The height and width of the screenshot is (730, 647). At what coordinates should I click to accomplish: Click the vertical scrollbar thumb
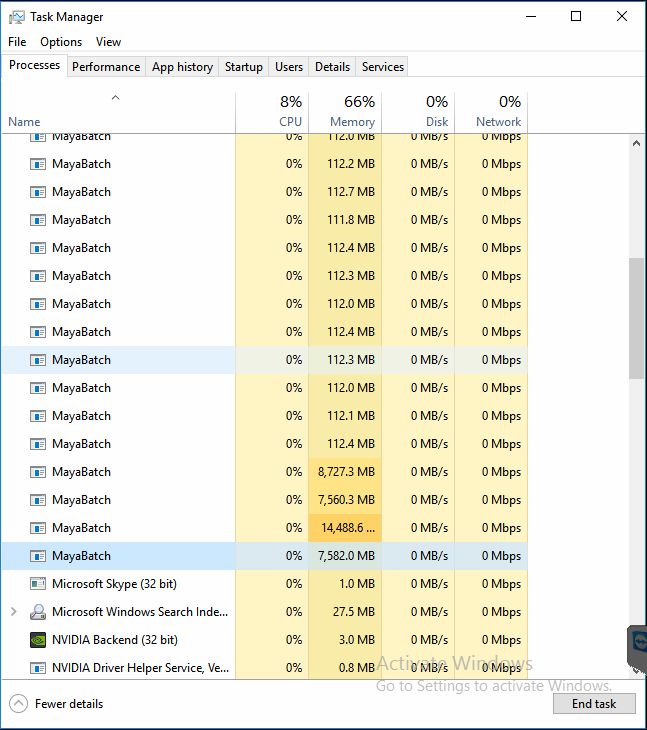[x=636, y=318]
